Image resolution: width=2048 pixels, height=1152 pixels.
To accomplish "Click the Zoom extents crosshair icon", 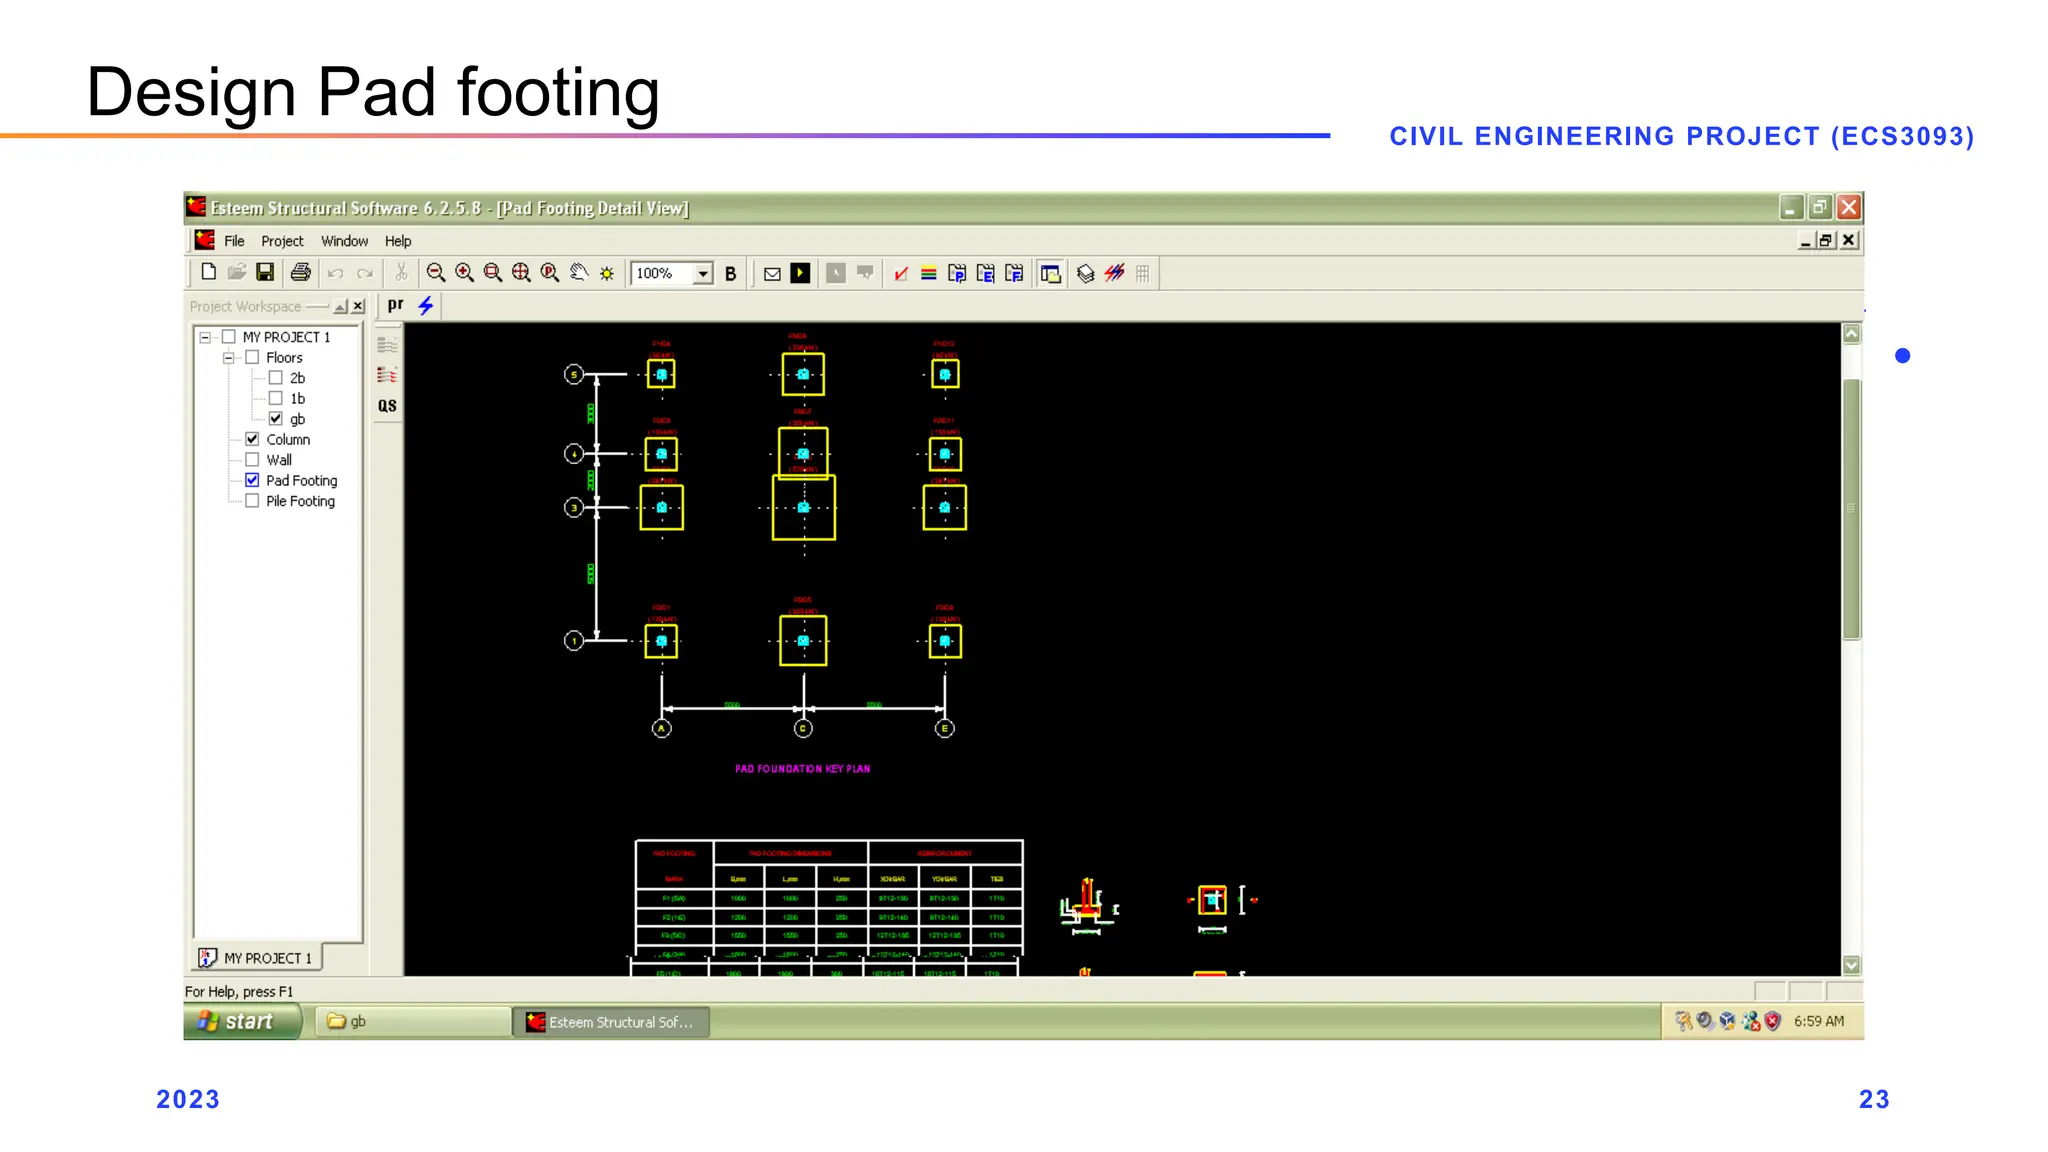I will 521,273.
